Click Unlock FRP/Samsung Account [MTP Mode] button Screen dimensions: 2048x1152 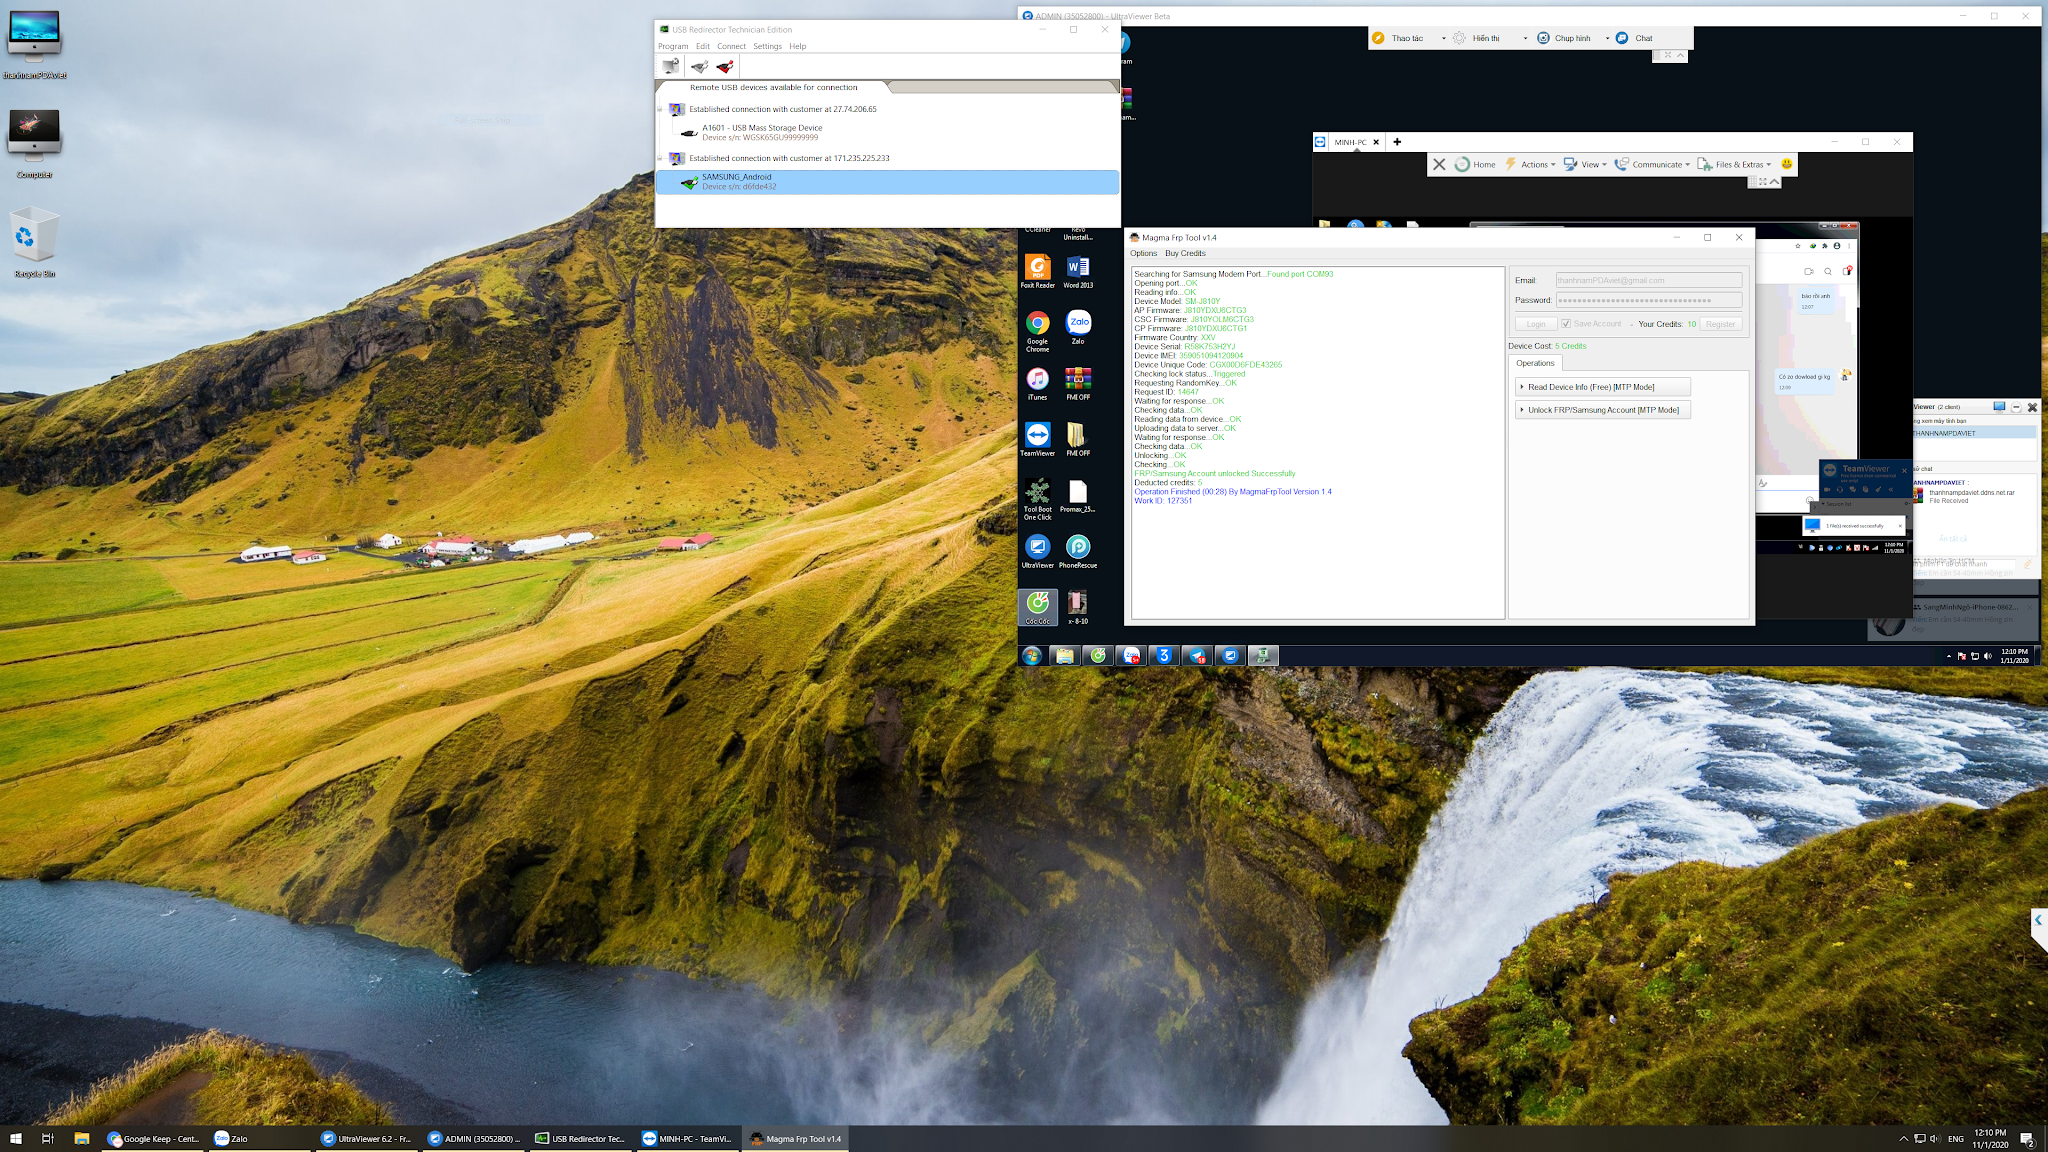click(1602, 410)
